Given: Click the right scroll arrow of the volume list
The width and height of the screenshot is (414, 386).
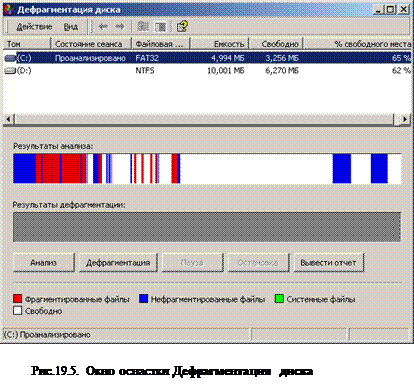Looking at the screenshot, I should (405, 119).
